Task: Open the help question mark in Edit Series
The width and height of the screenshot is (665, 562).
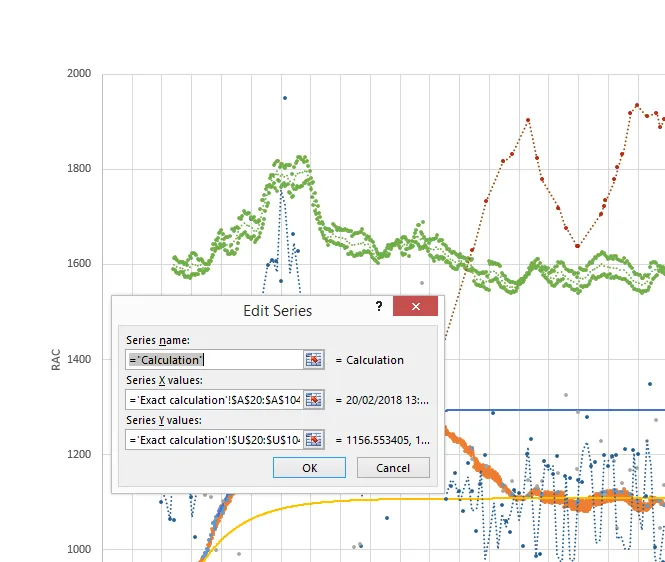Action: coord(379,306)
